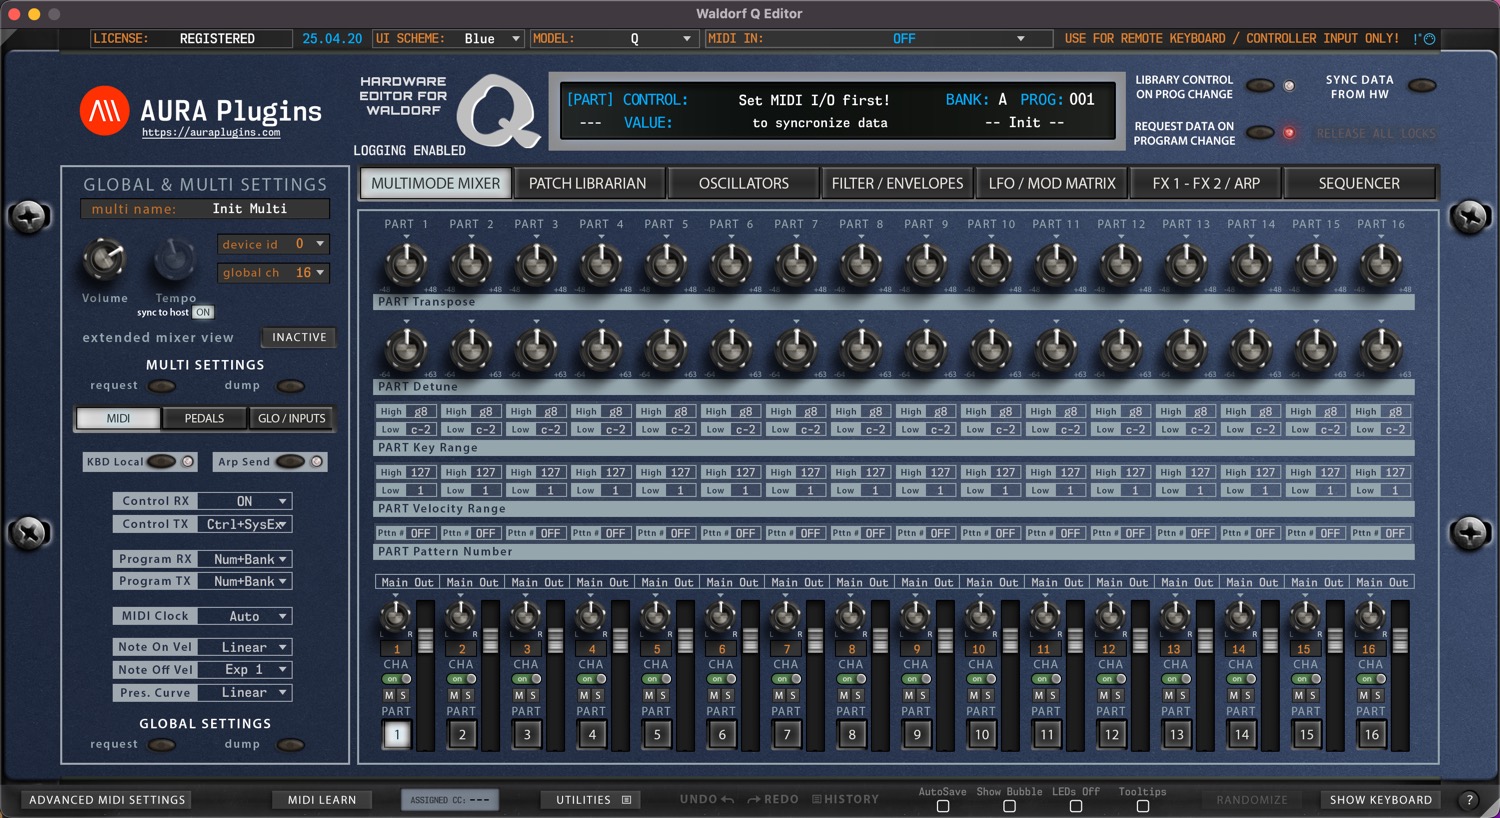Mute Part 2 with its M button
1500x818 pixels.
pos(454,695)
